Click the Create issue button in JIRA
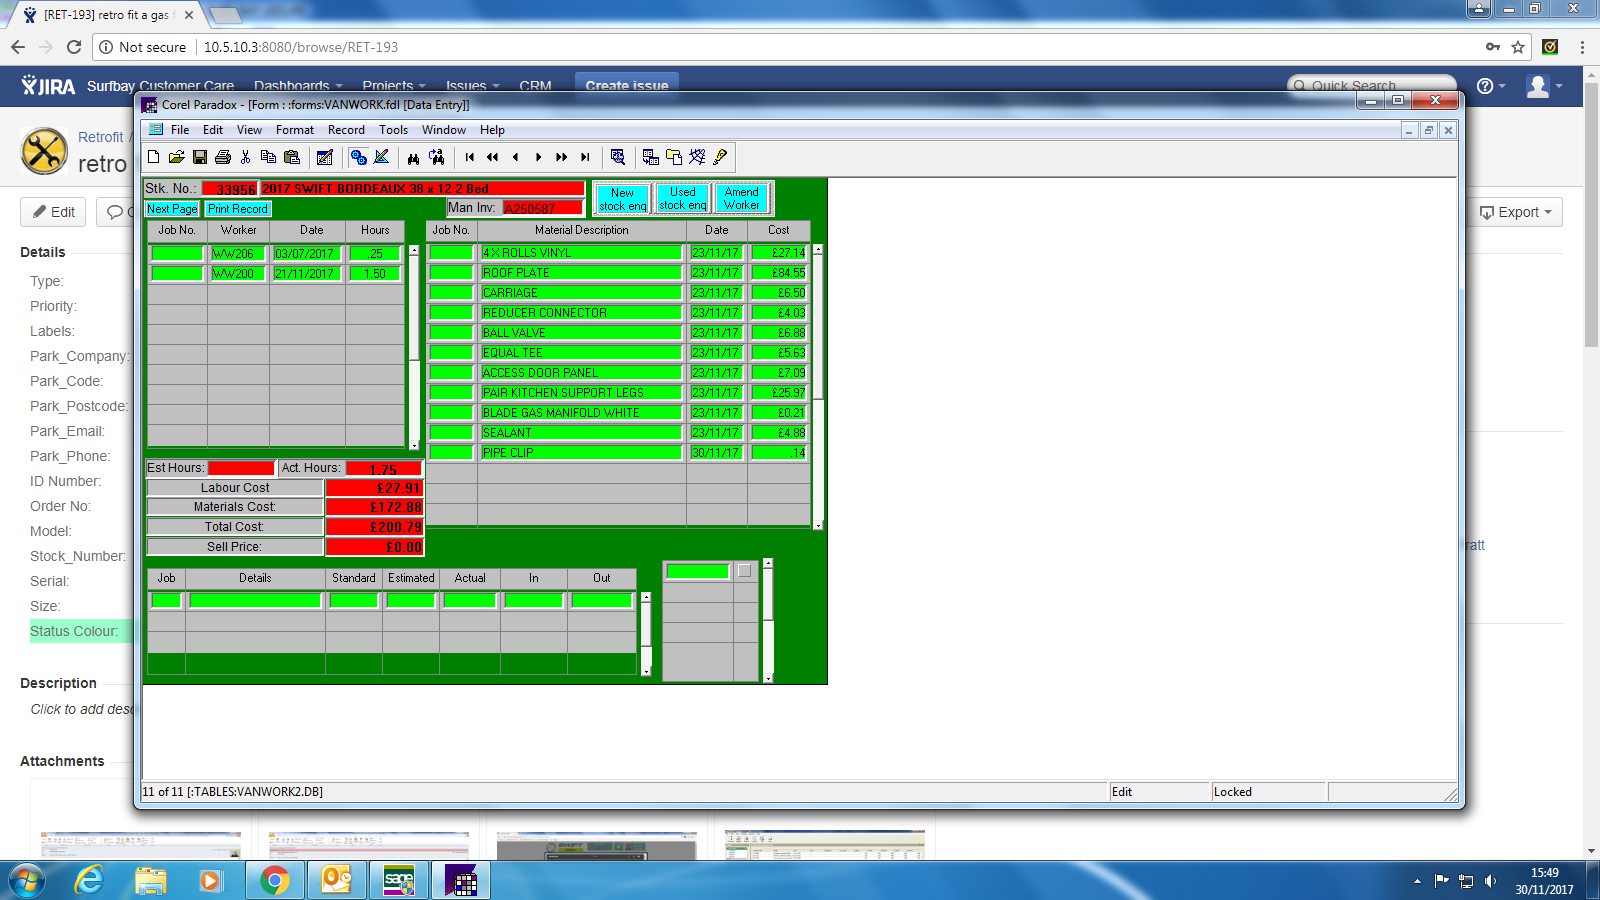This screenshot has height=900, width=1600. click(x=627, y=85)
